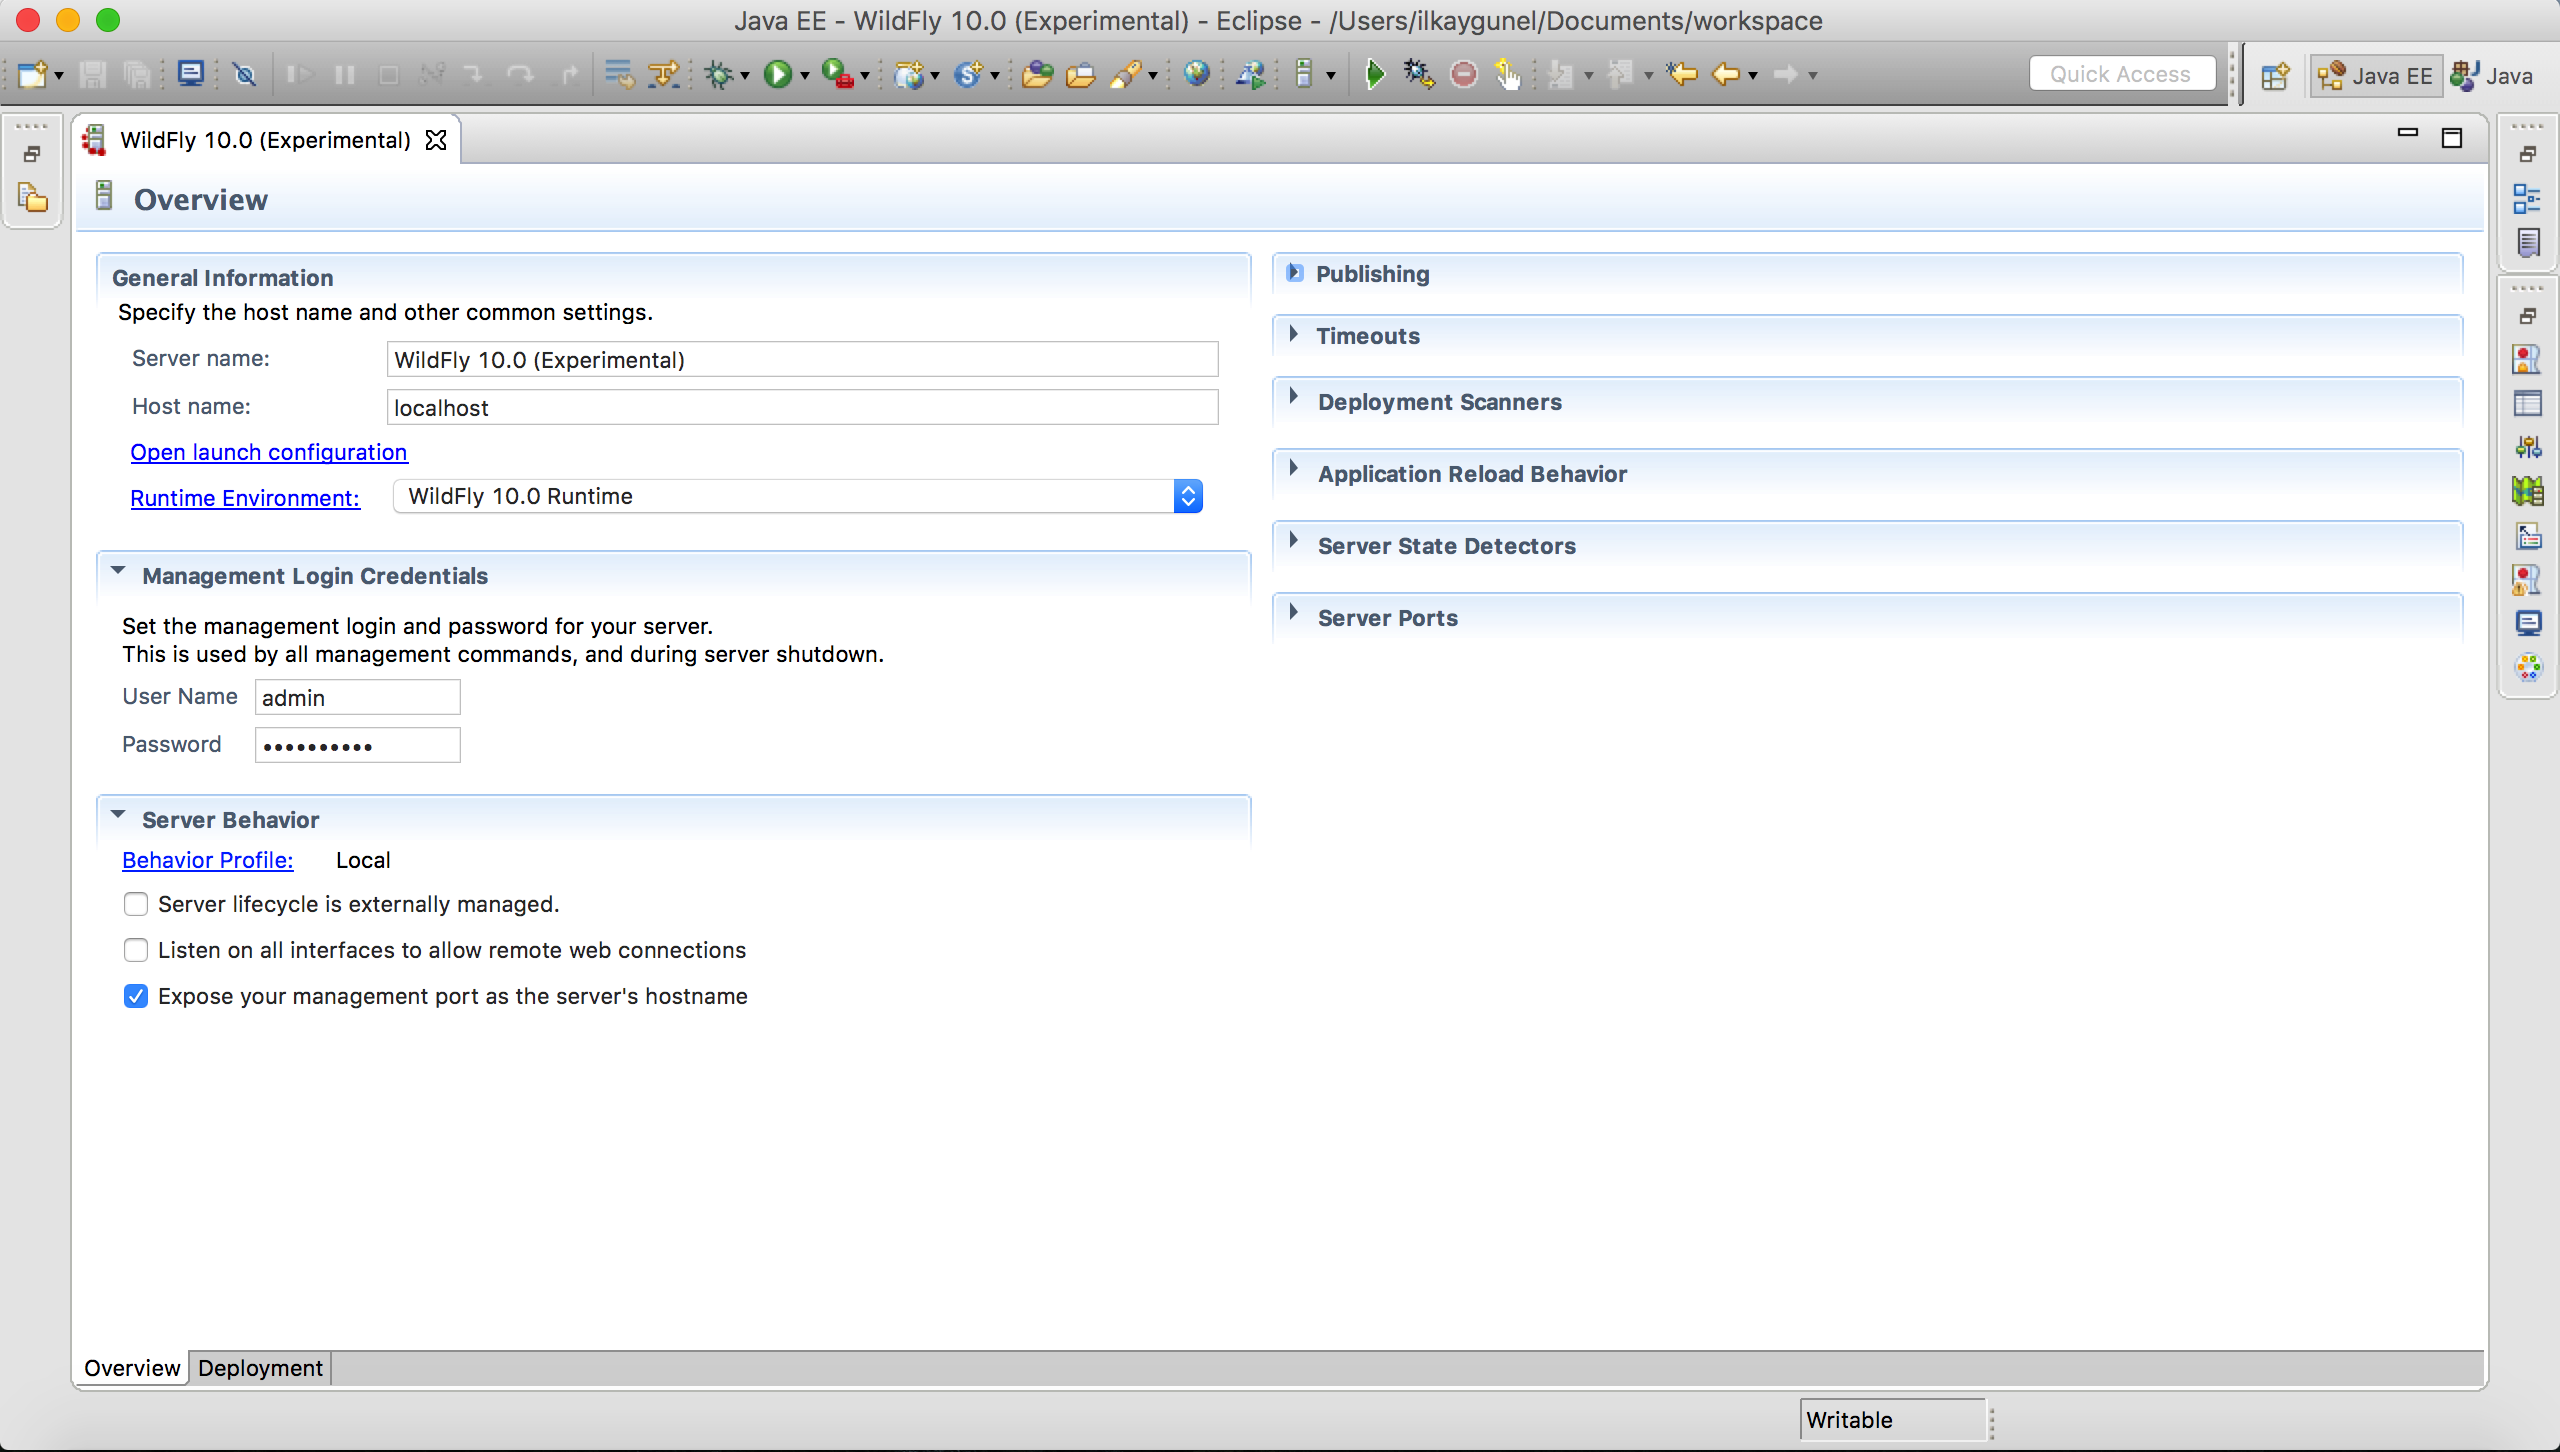Click the New wizard toolbar icon
2560x1452 pixels.
(x=32, y=75)
